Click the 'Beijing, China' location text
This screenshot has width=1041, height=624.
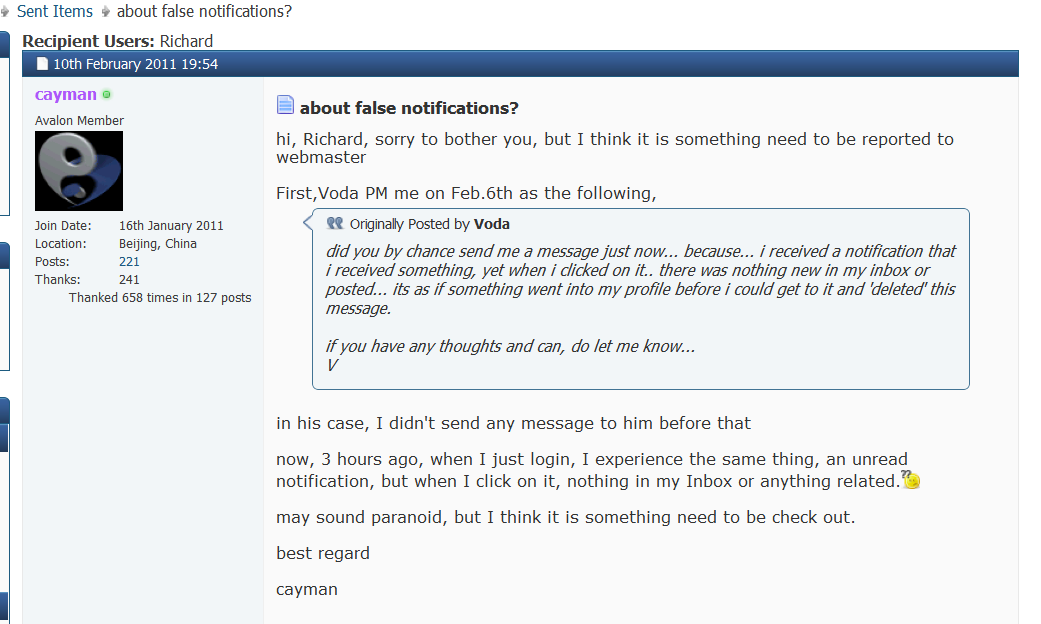158,244
